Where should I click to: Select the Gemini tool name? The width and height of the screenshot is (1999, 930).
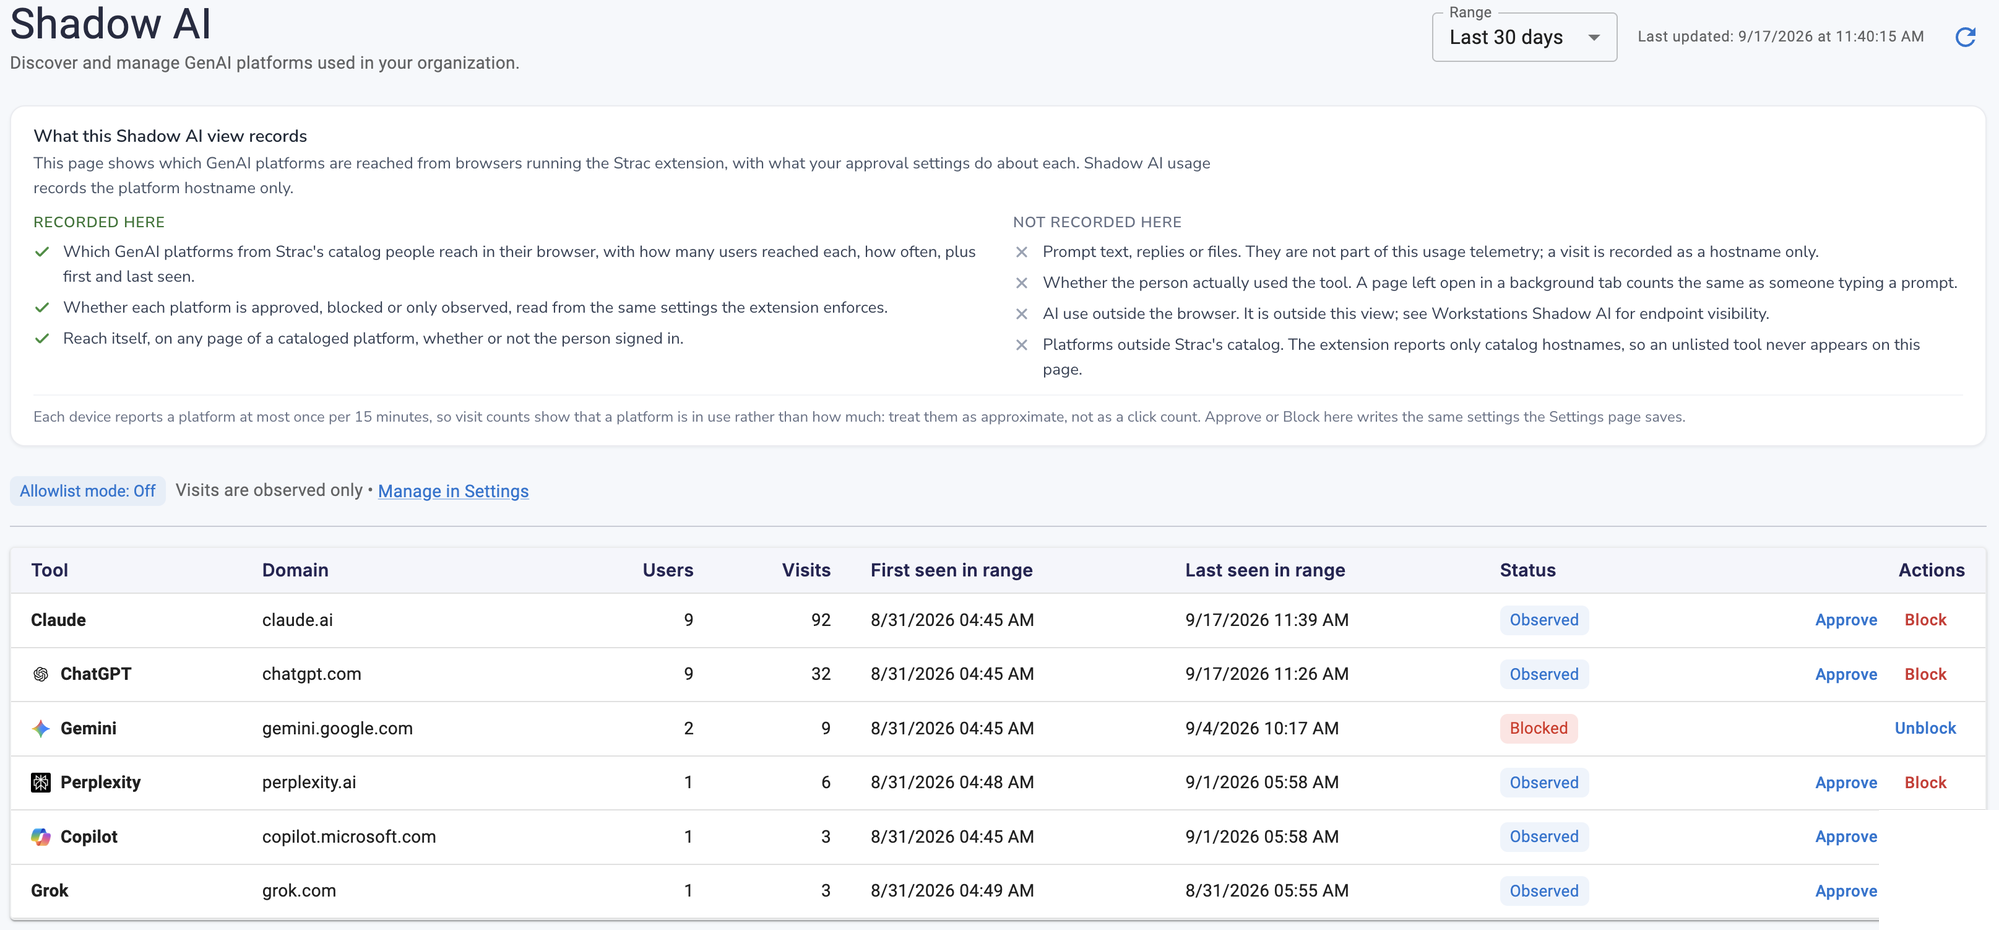click(x=88, y=728)
